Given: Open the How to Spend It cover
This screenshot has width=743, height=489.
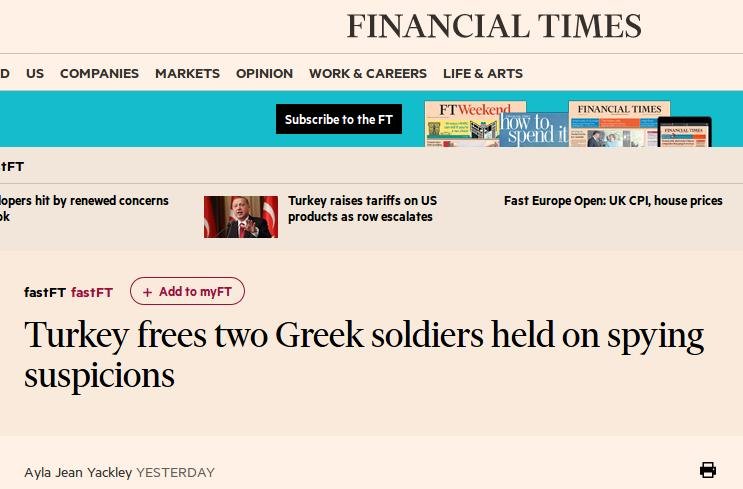Looking at the screenshot, I should pos(534,129).
